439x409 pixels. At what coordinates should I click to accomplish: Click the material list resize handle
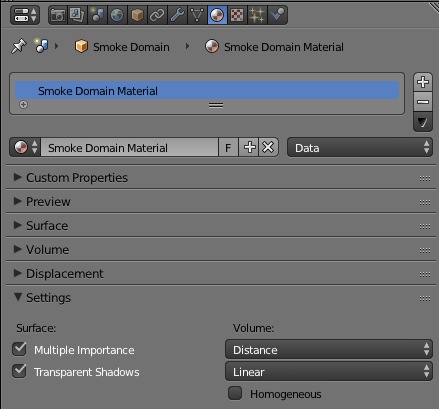[216, 105]
